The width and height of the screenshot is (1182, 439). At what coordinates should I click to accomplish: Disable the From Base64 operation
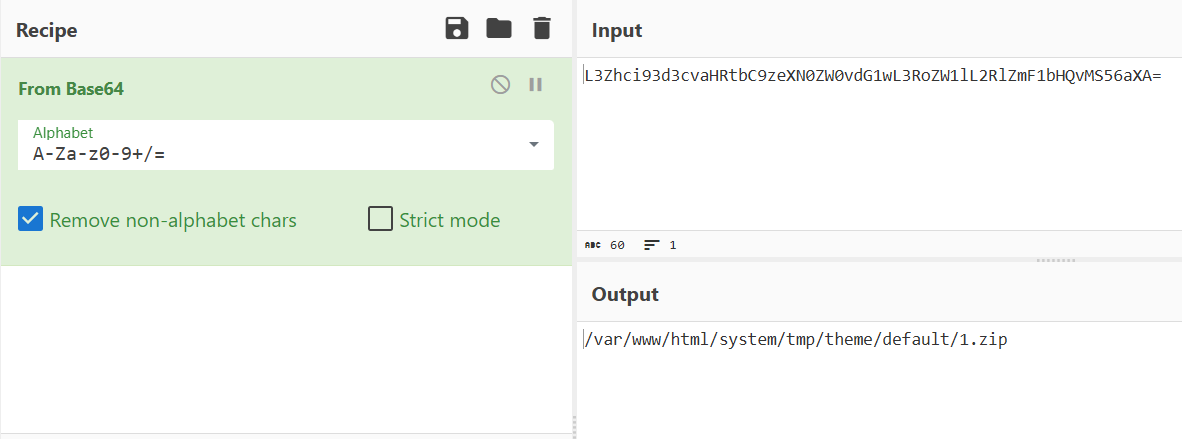pyautogui.click(x=500, y=85)
